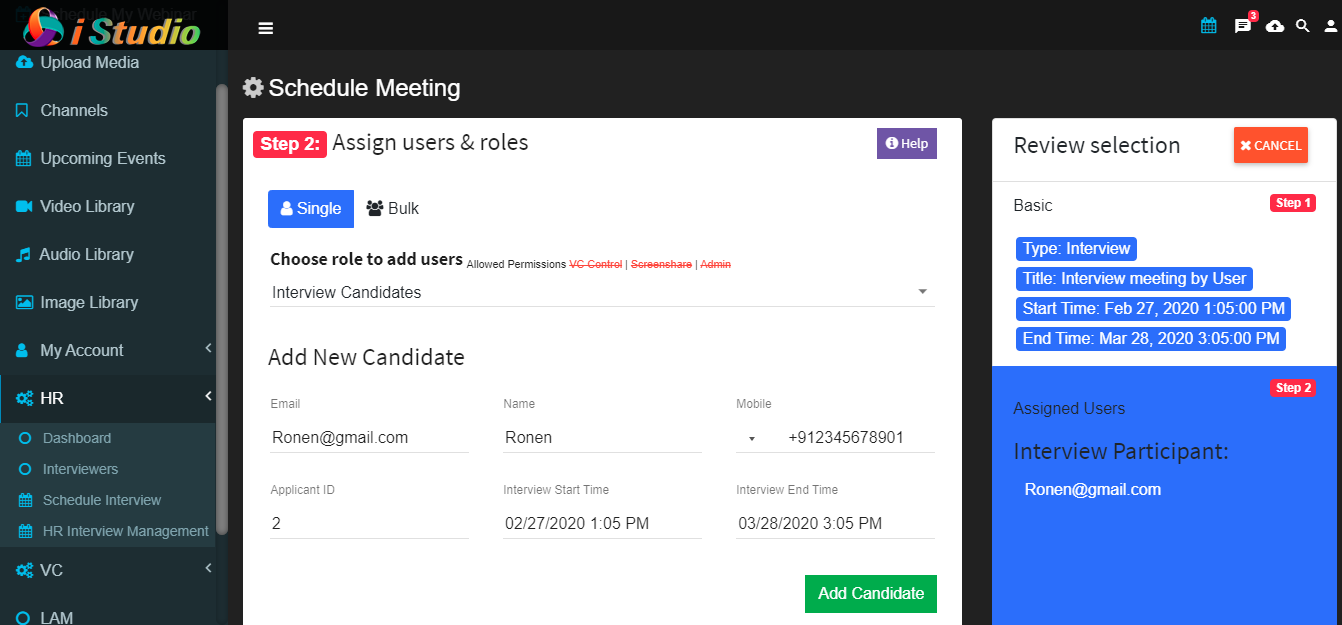The height and width of the screenshot is (625, 1342).
Task: Switch to Single user mode
Action: pos(311,209)
